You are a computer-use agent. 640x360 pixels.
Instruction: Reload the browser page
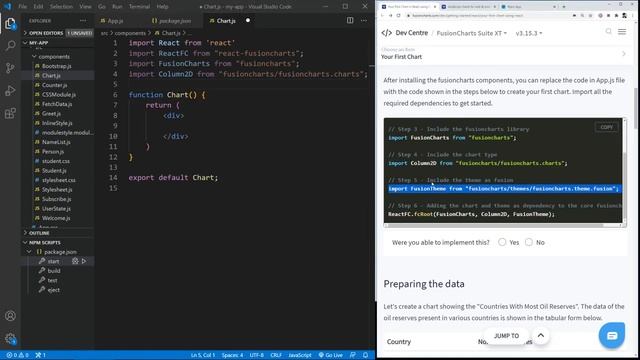[x=398, y=16]
